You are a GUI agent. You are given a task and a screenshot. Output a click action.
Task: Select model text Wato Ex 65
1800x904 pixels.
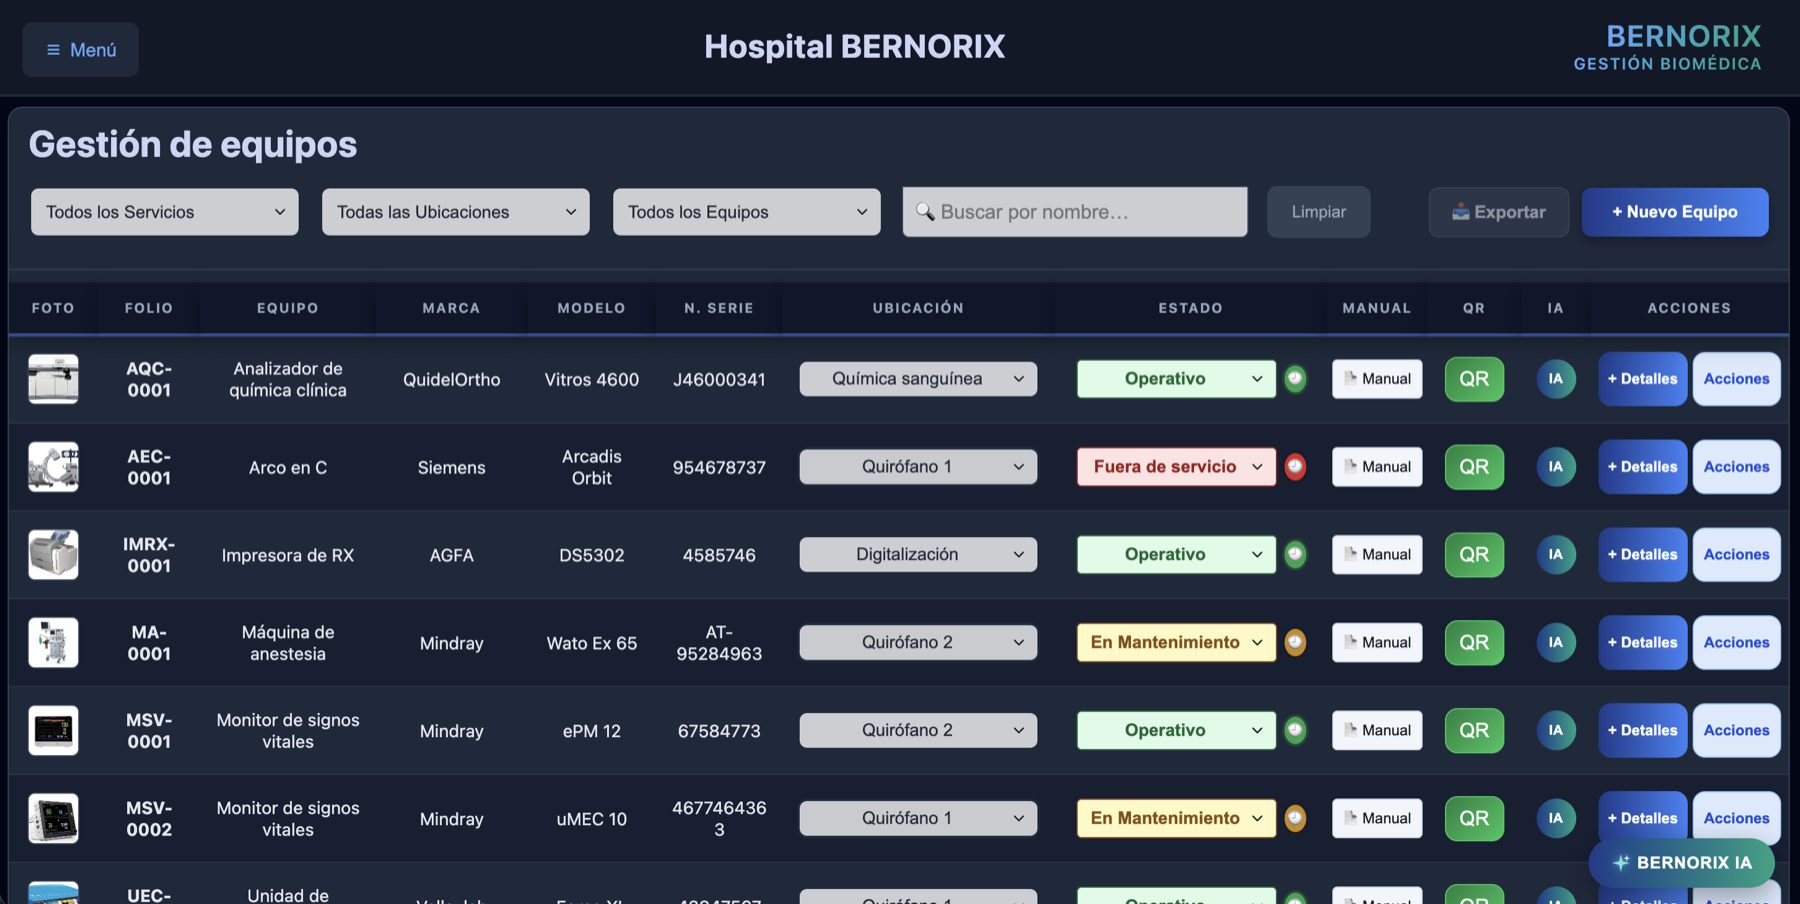click(x=592, y=644)
